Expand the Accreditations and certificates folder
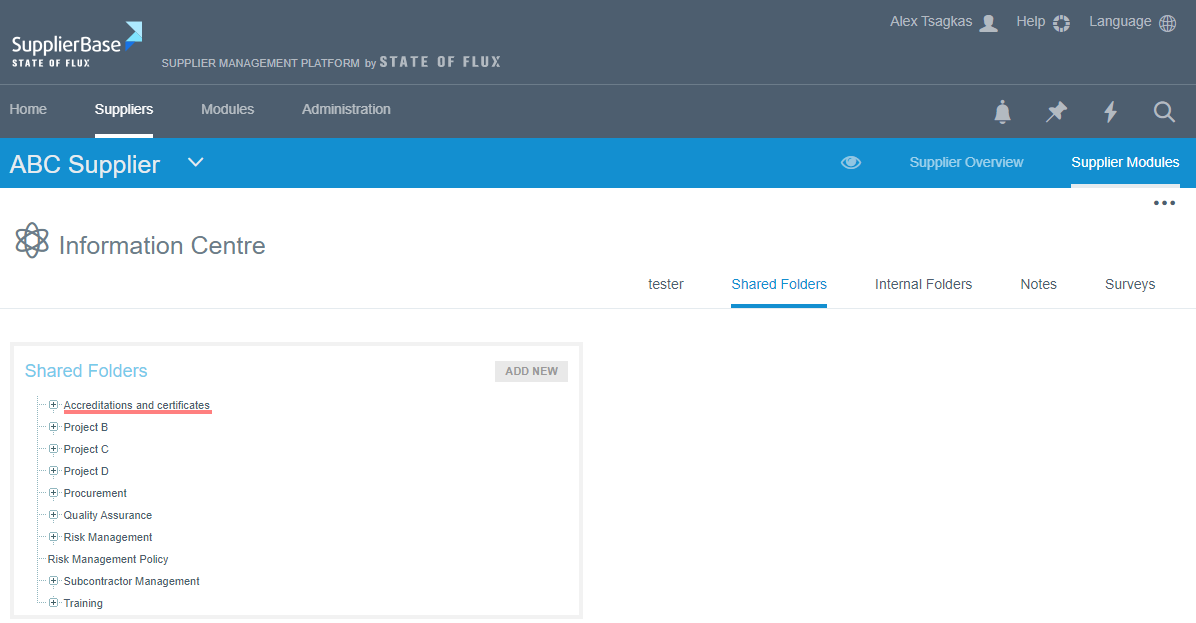 (x=54, y=405)
